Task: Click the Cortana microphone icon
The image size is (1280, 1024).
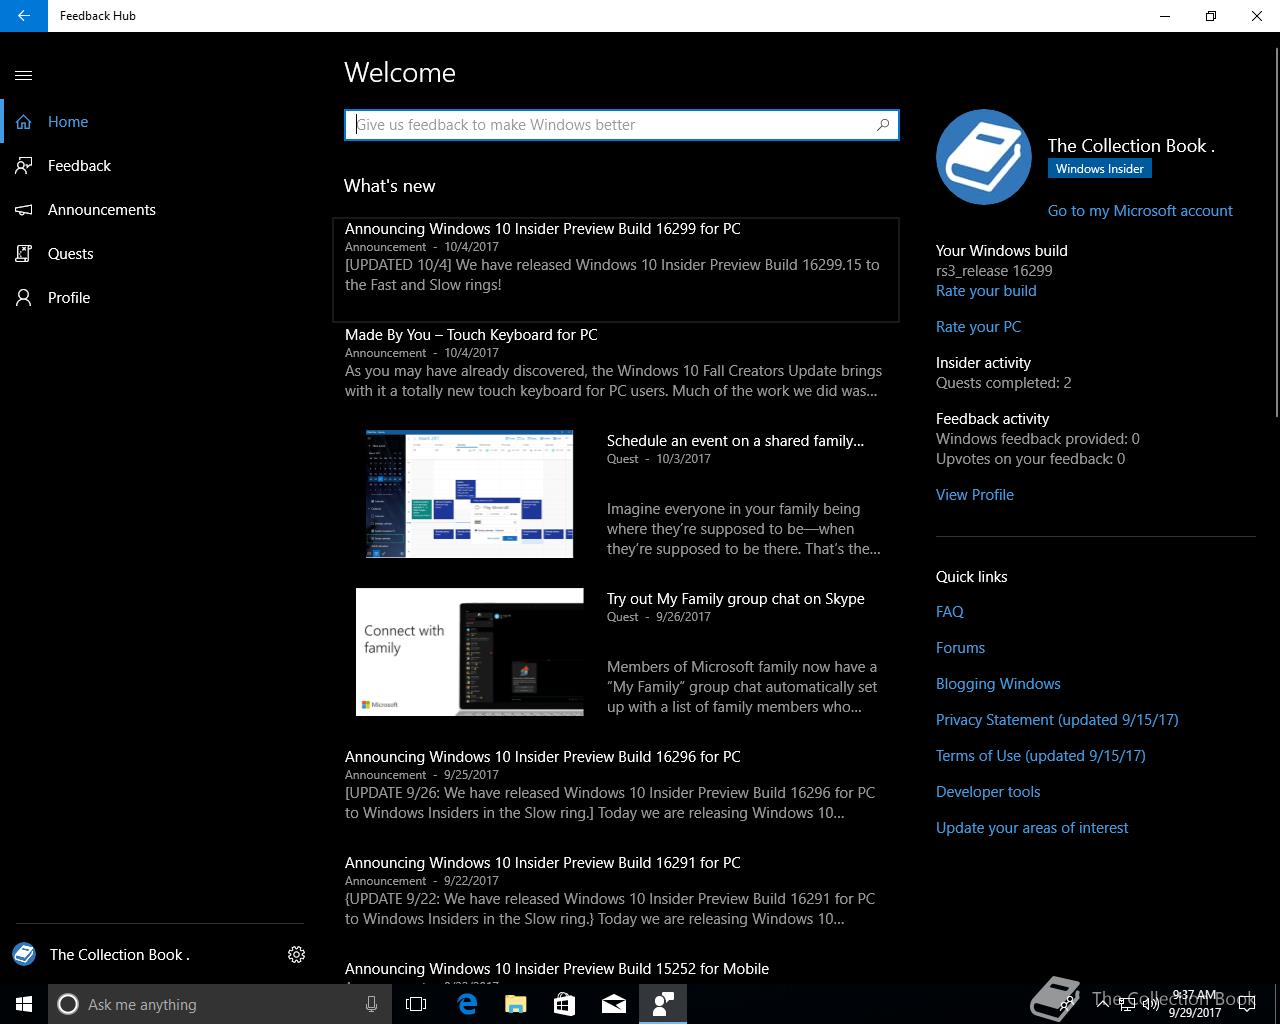Action: tap(372, 1004)
